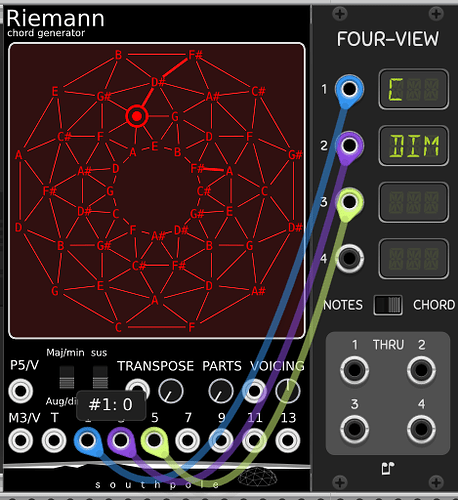Flip the sus switch
Viewport: 458px width, 500px height.
[100, 377]
